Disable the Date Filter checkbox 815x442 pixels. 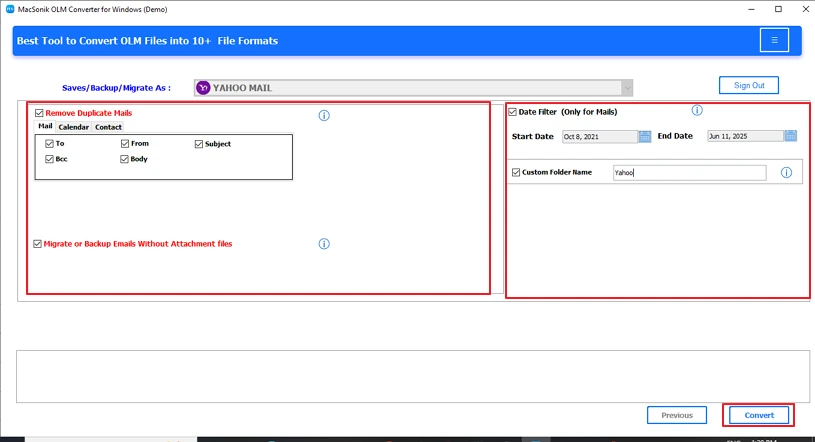tap(513, 112)
